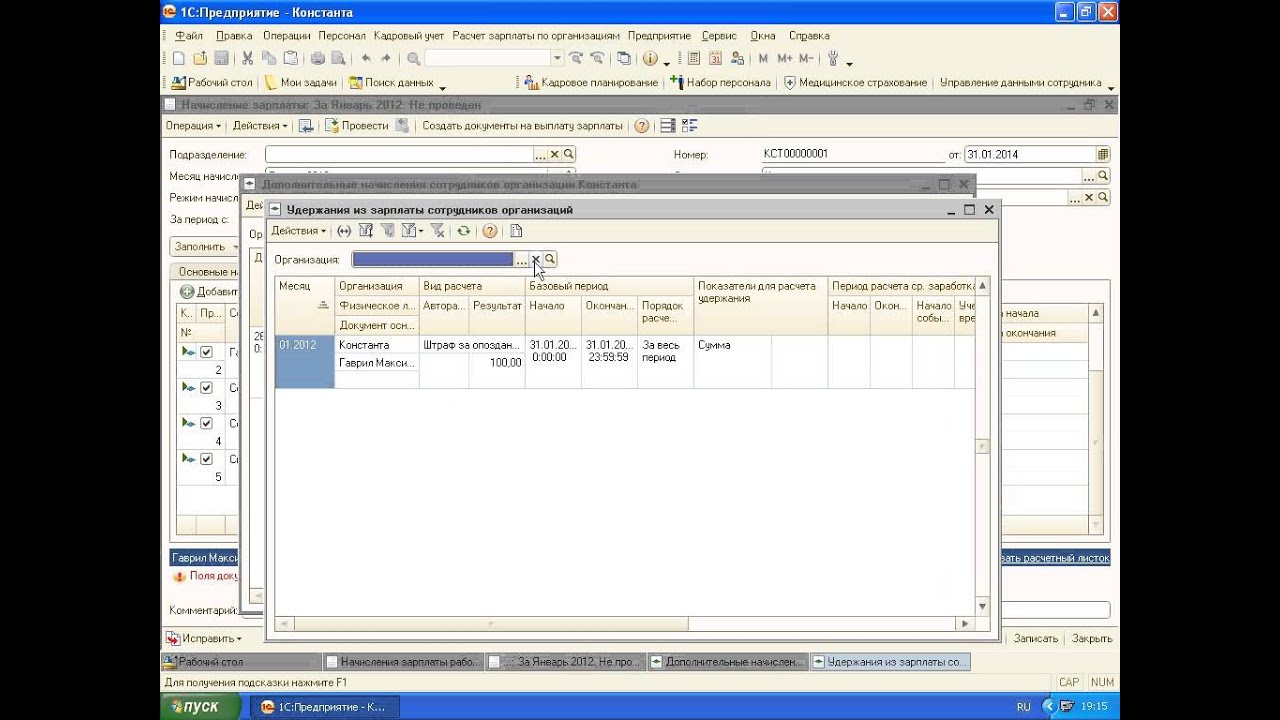Click the Пуск start button

coord(201,707)
